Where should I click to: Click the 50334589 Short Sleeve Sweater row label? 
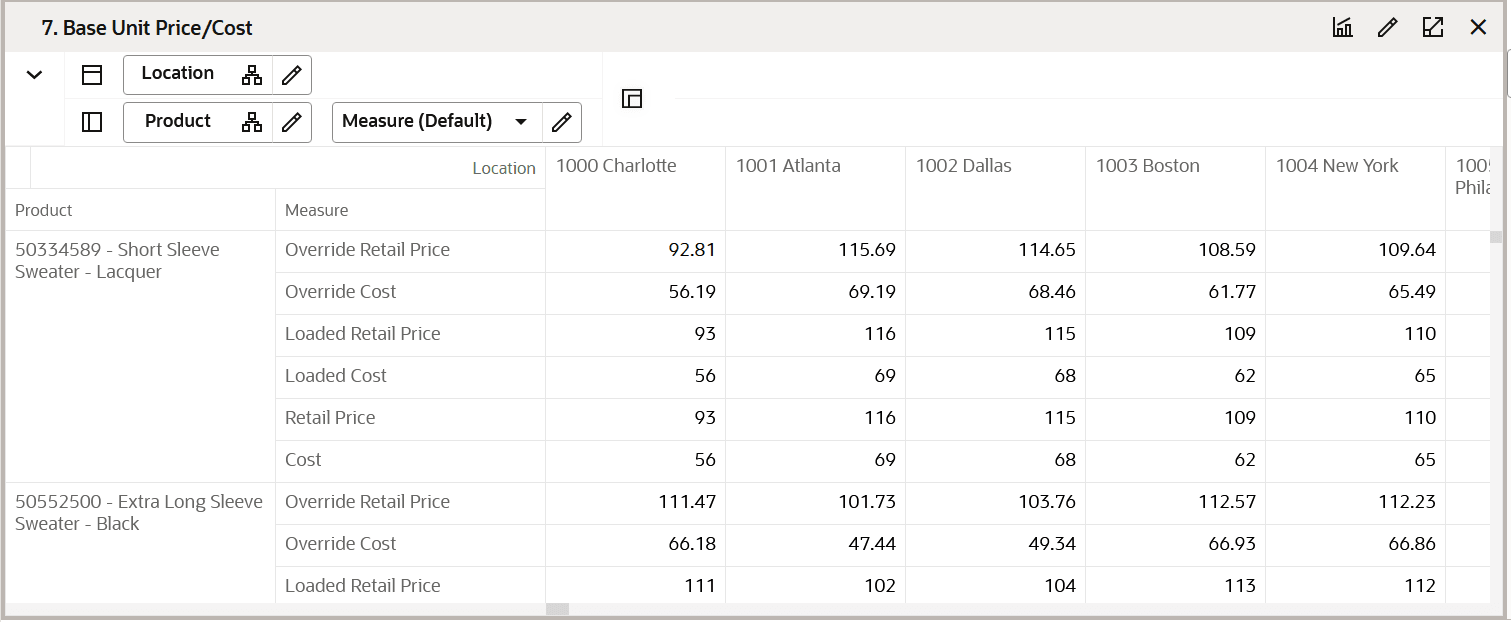pyautogui.click(x=117, y=260)
